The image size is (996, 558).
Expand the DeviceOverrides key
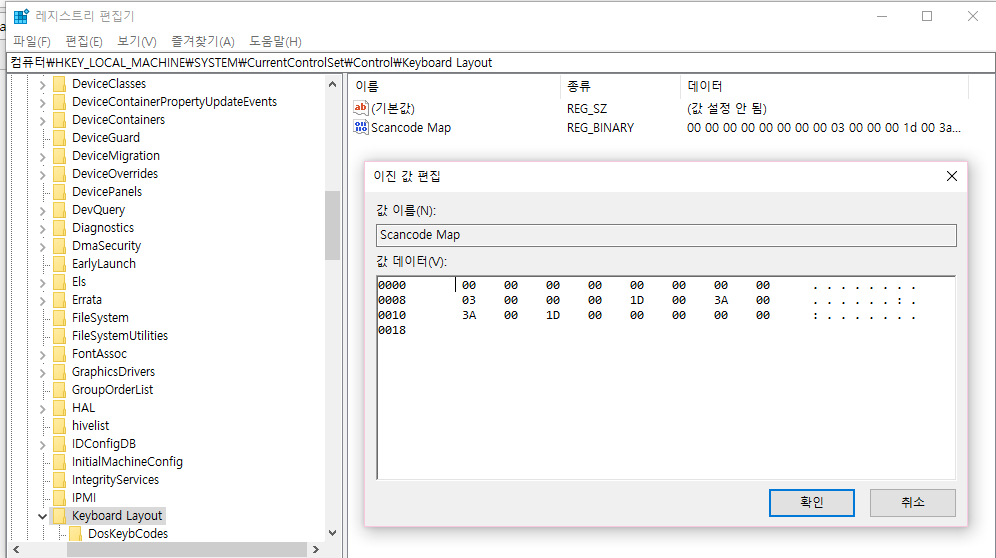[x=43, y=174]
